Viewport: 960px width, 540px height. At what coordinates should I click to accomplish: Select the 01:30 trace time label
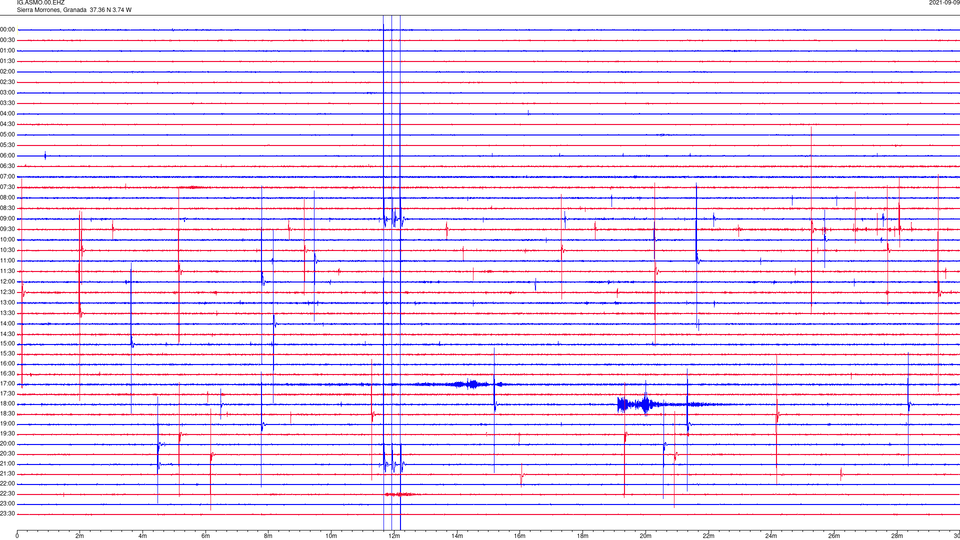pyautogui.click(x=8, y=61)
